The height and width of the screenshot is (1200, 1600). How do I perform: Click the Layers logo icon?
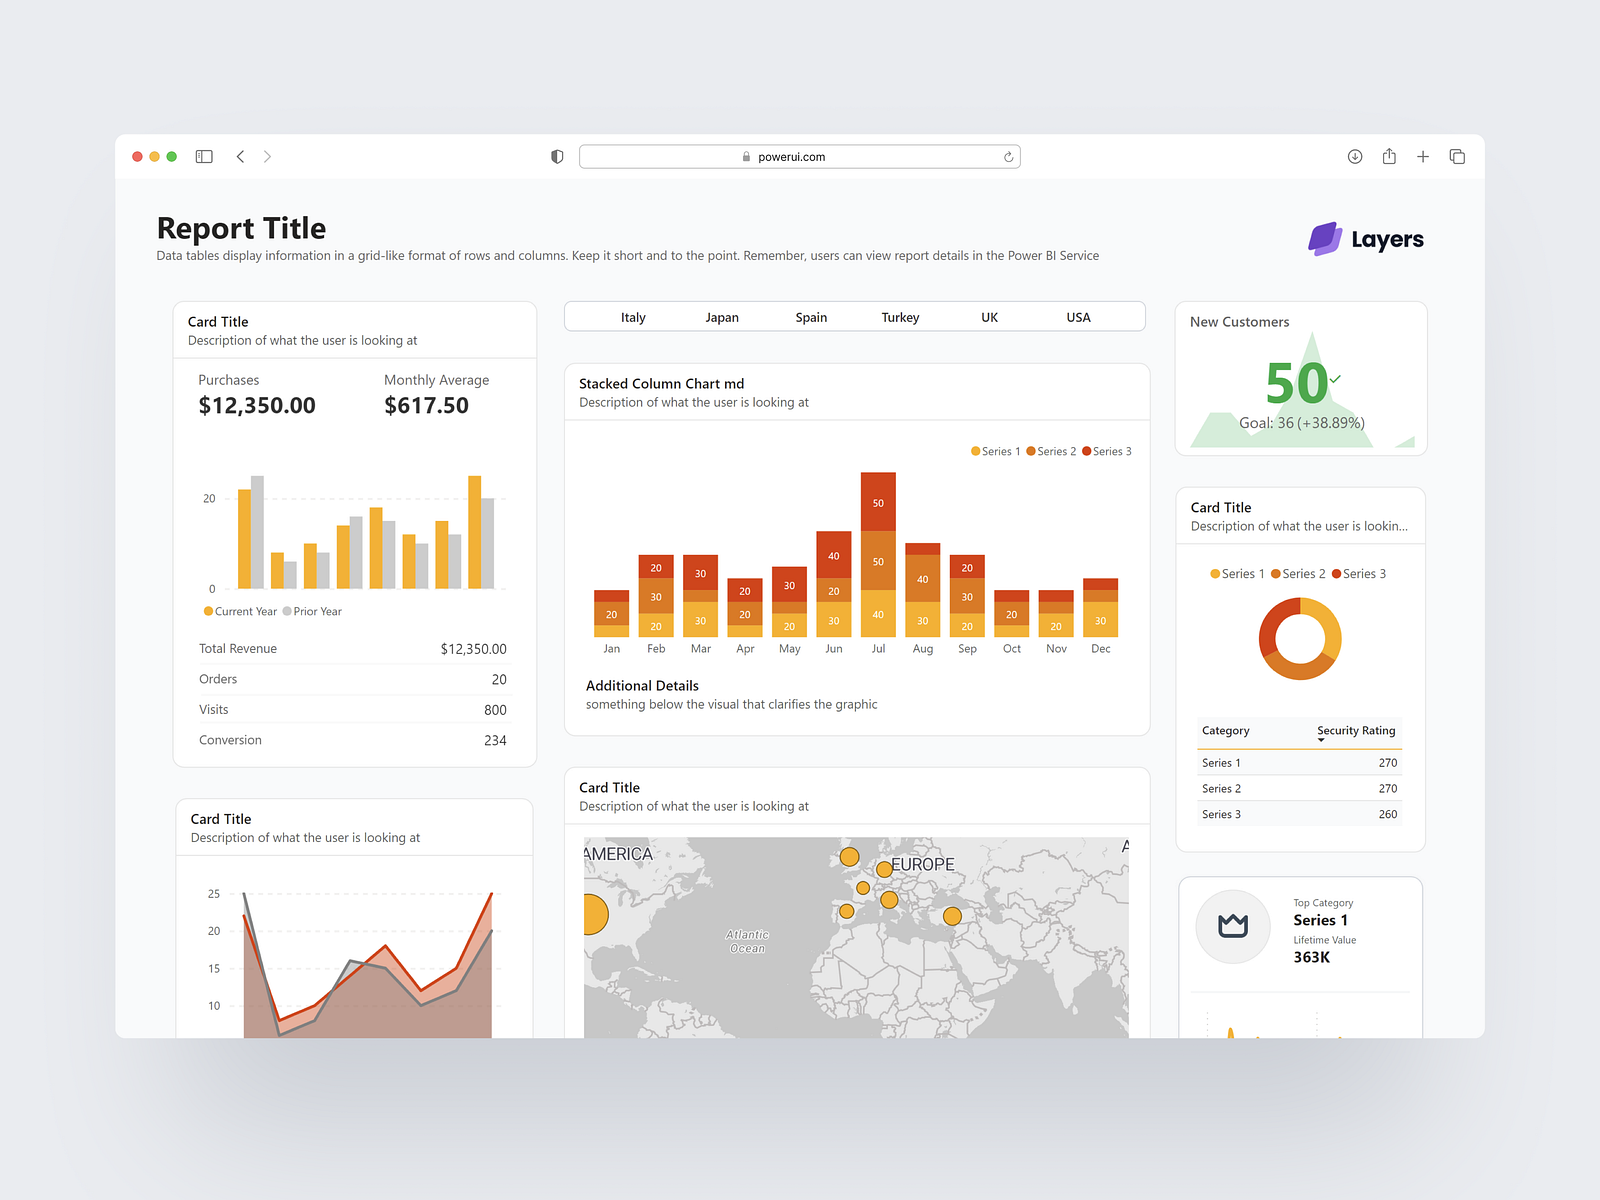(1323, 238)
